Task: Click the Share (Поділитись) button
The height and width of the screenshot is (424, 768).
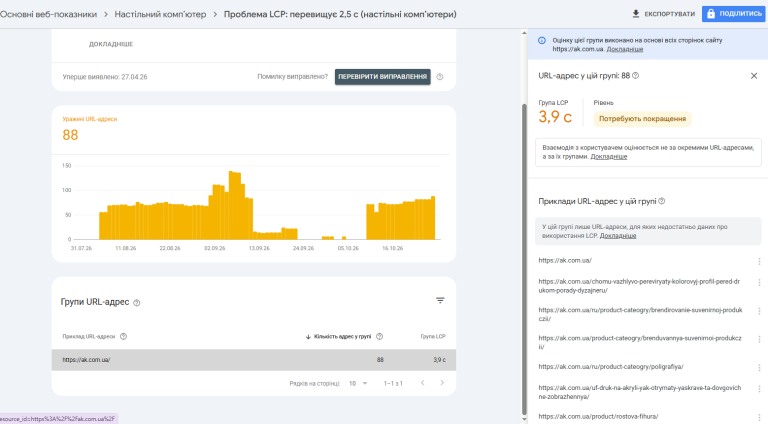Action: coord(733,14)
